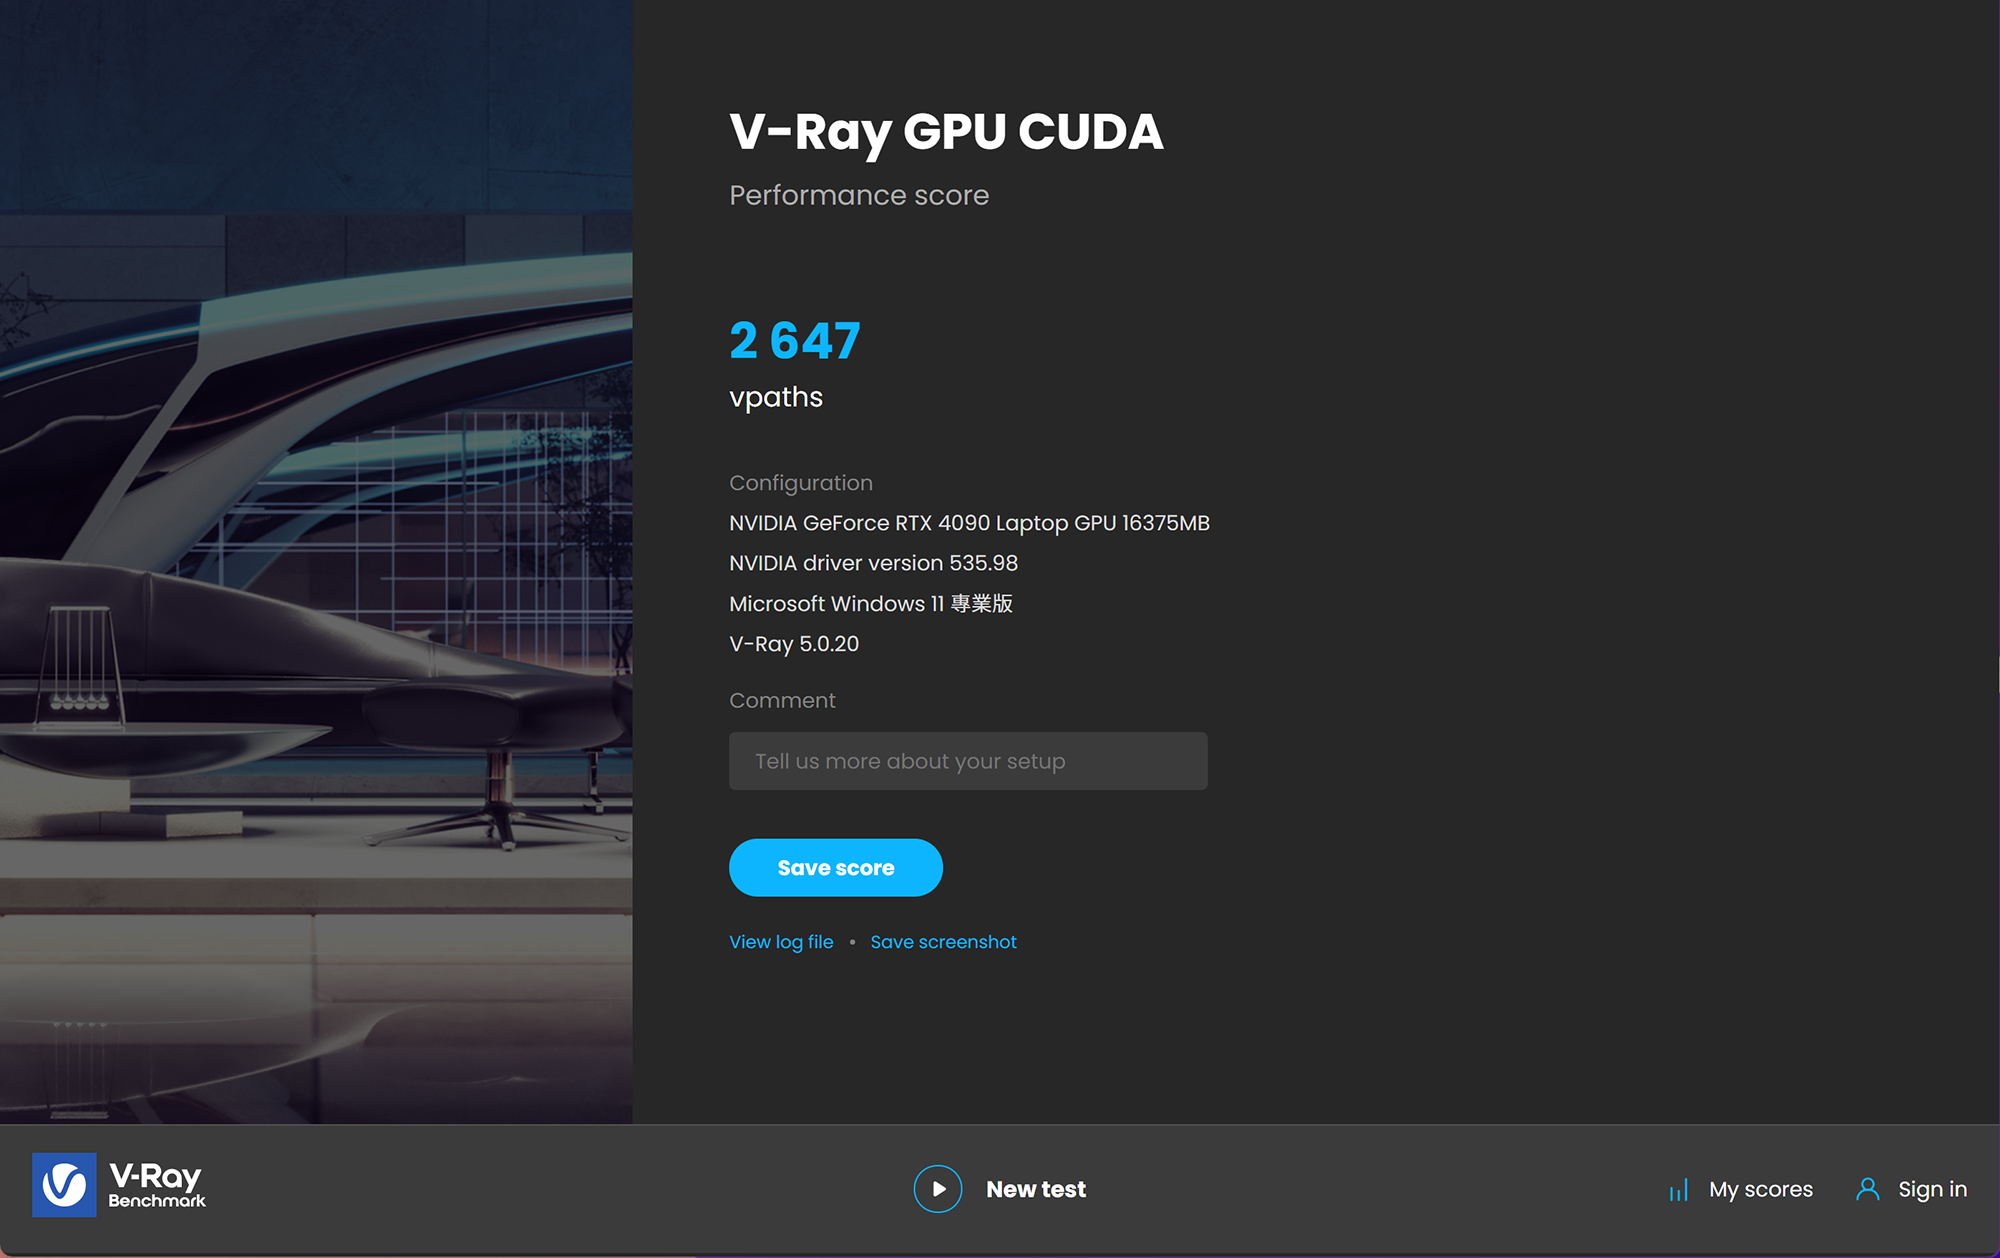Click NVIDIA driver version 535.98 text
This screenshot has width=2000, height=1258.
click(x=873, y=563)
